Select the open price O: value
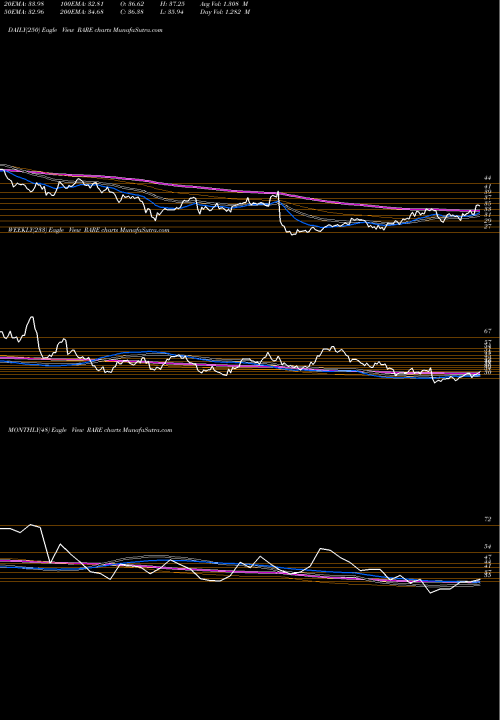 coord(132,3)
